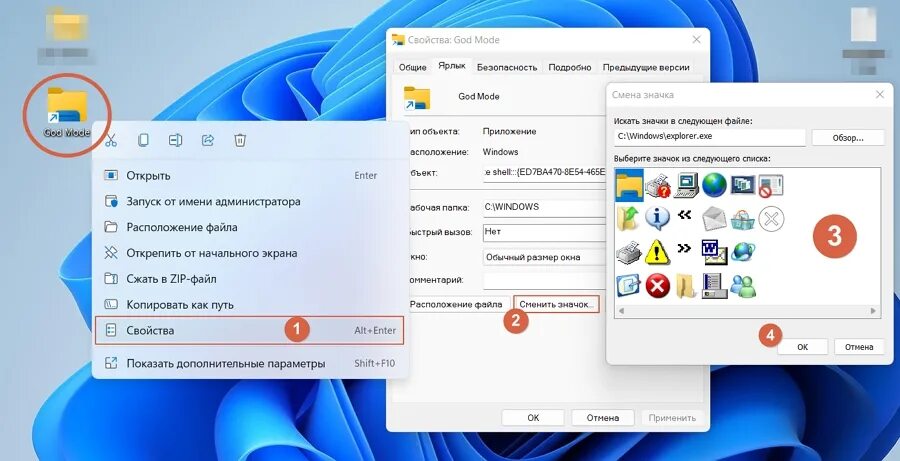Image resolution: width=900 pixels, height=461 pixels.
Task: Close the Свойства: God Mode window
Action: (696, 40)
